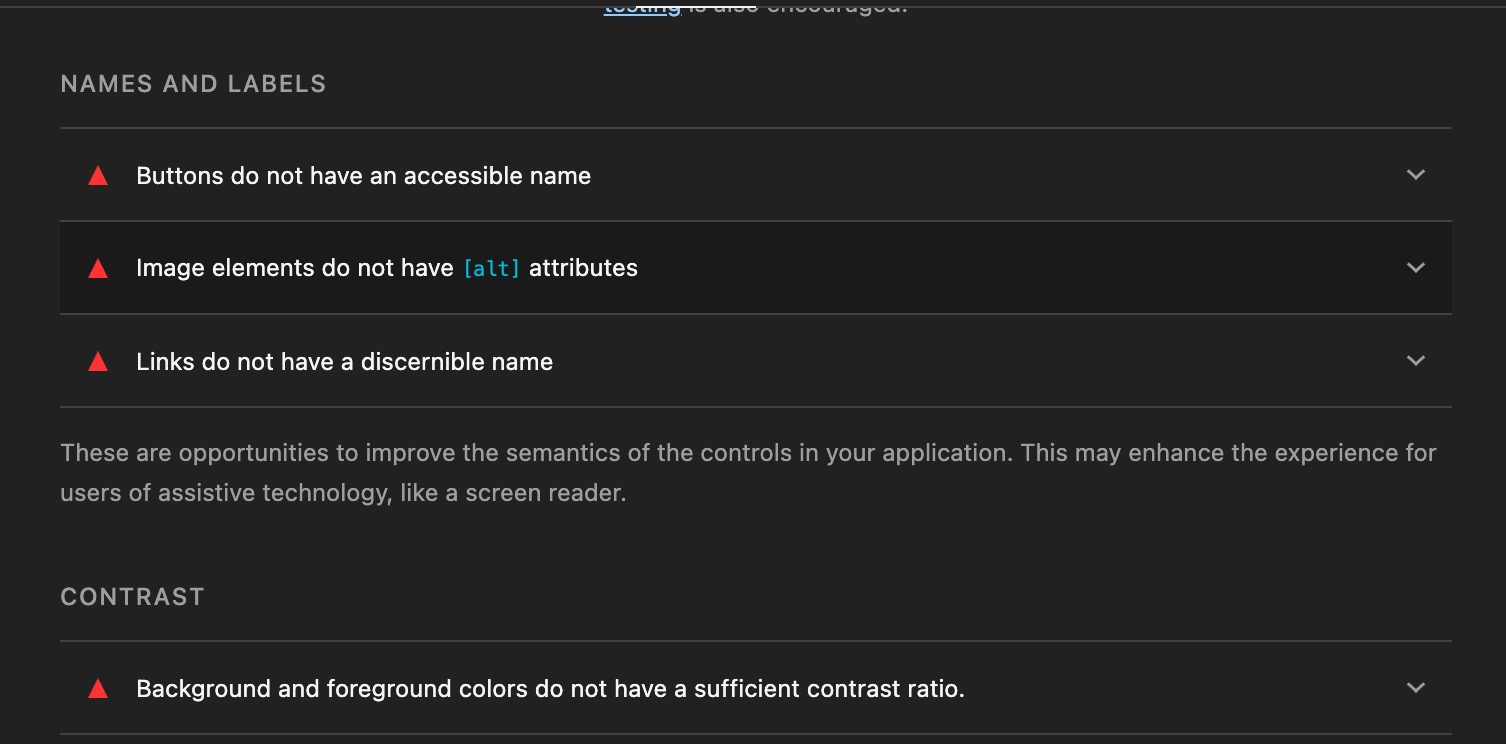Screen dimensions: 1506x744
Task: Expand the Links discernible name audit chevron
Action: 1415,361
